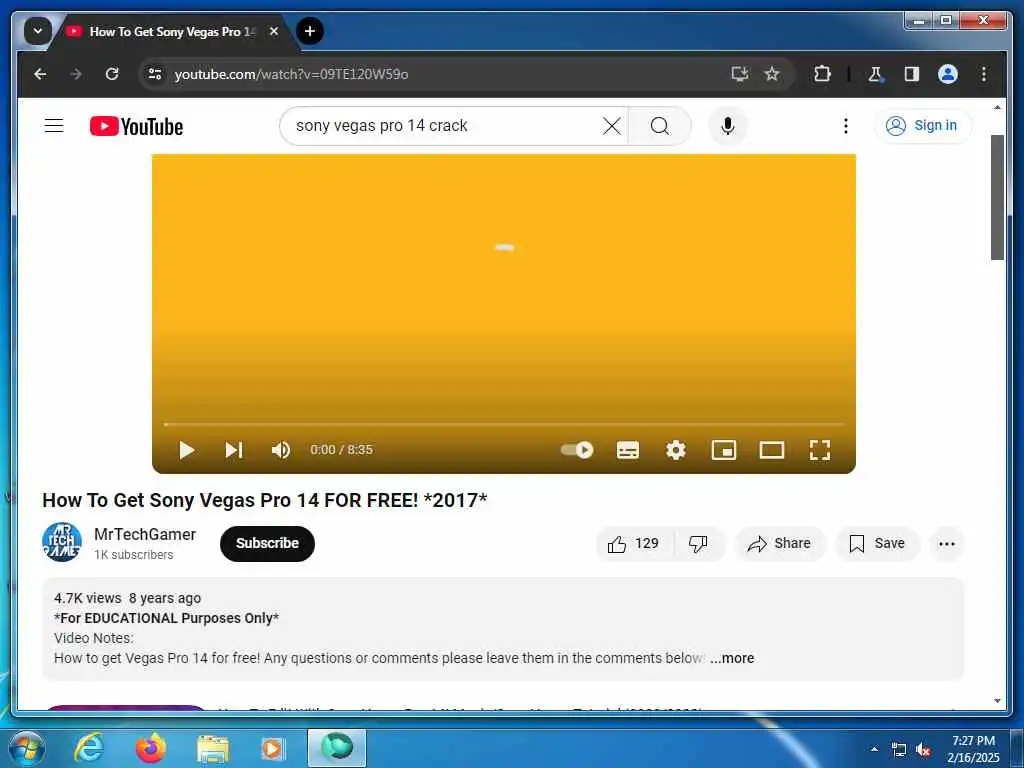Expand description with ...more
1024x768 pixels.
pyautogui.click(x=732, y=658)
